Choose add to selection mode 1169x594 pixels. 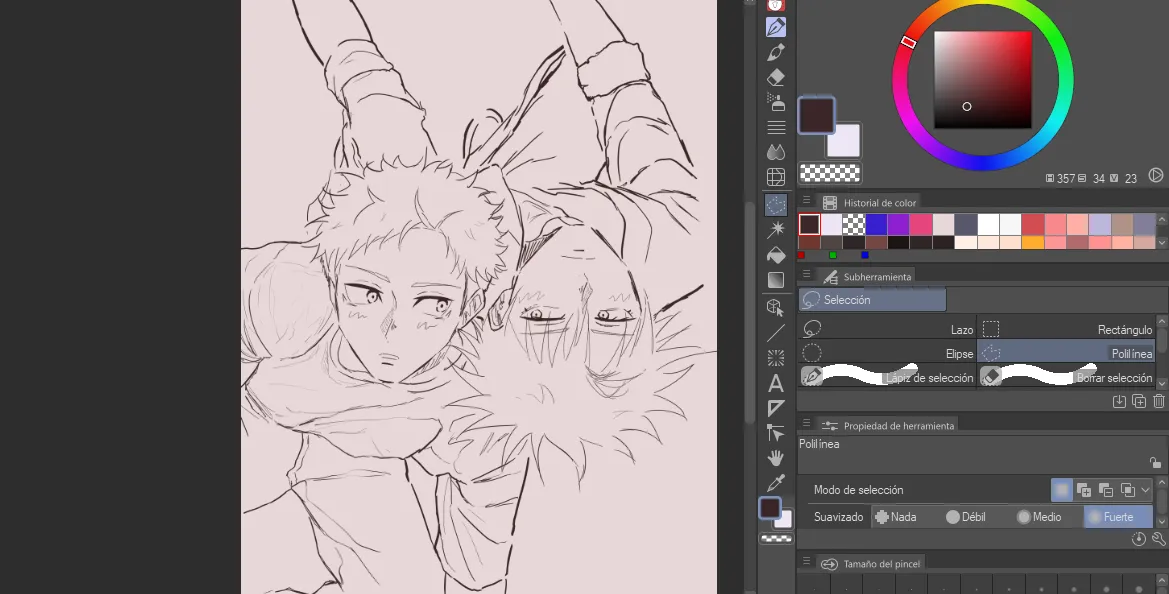pos(1084,490)
